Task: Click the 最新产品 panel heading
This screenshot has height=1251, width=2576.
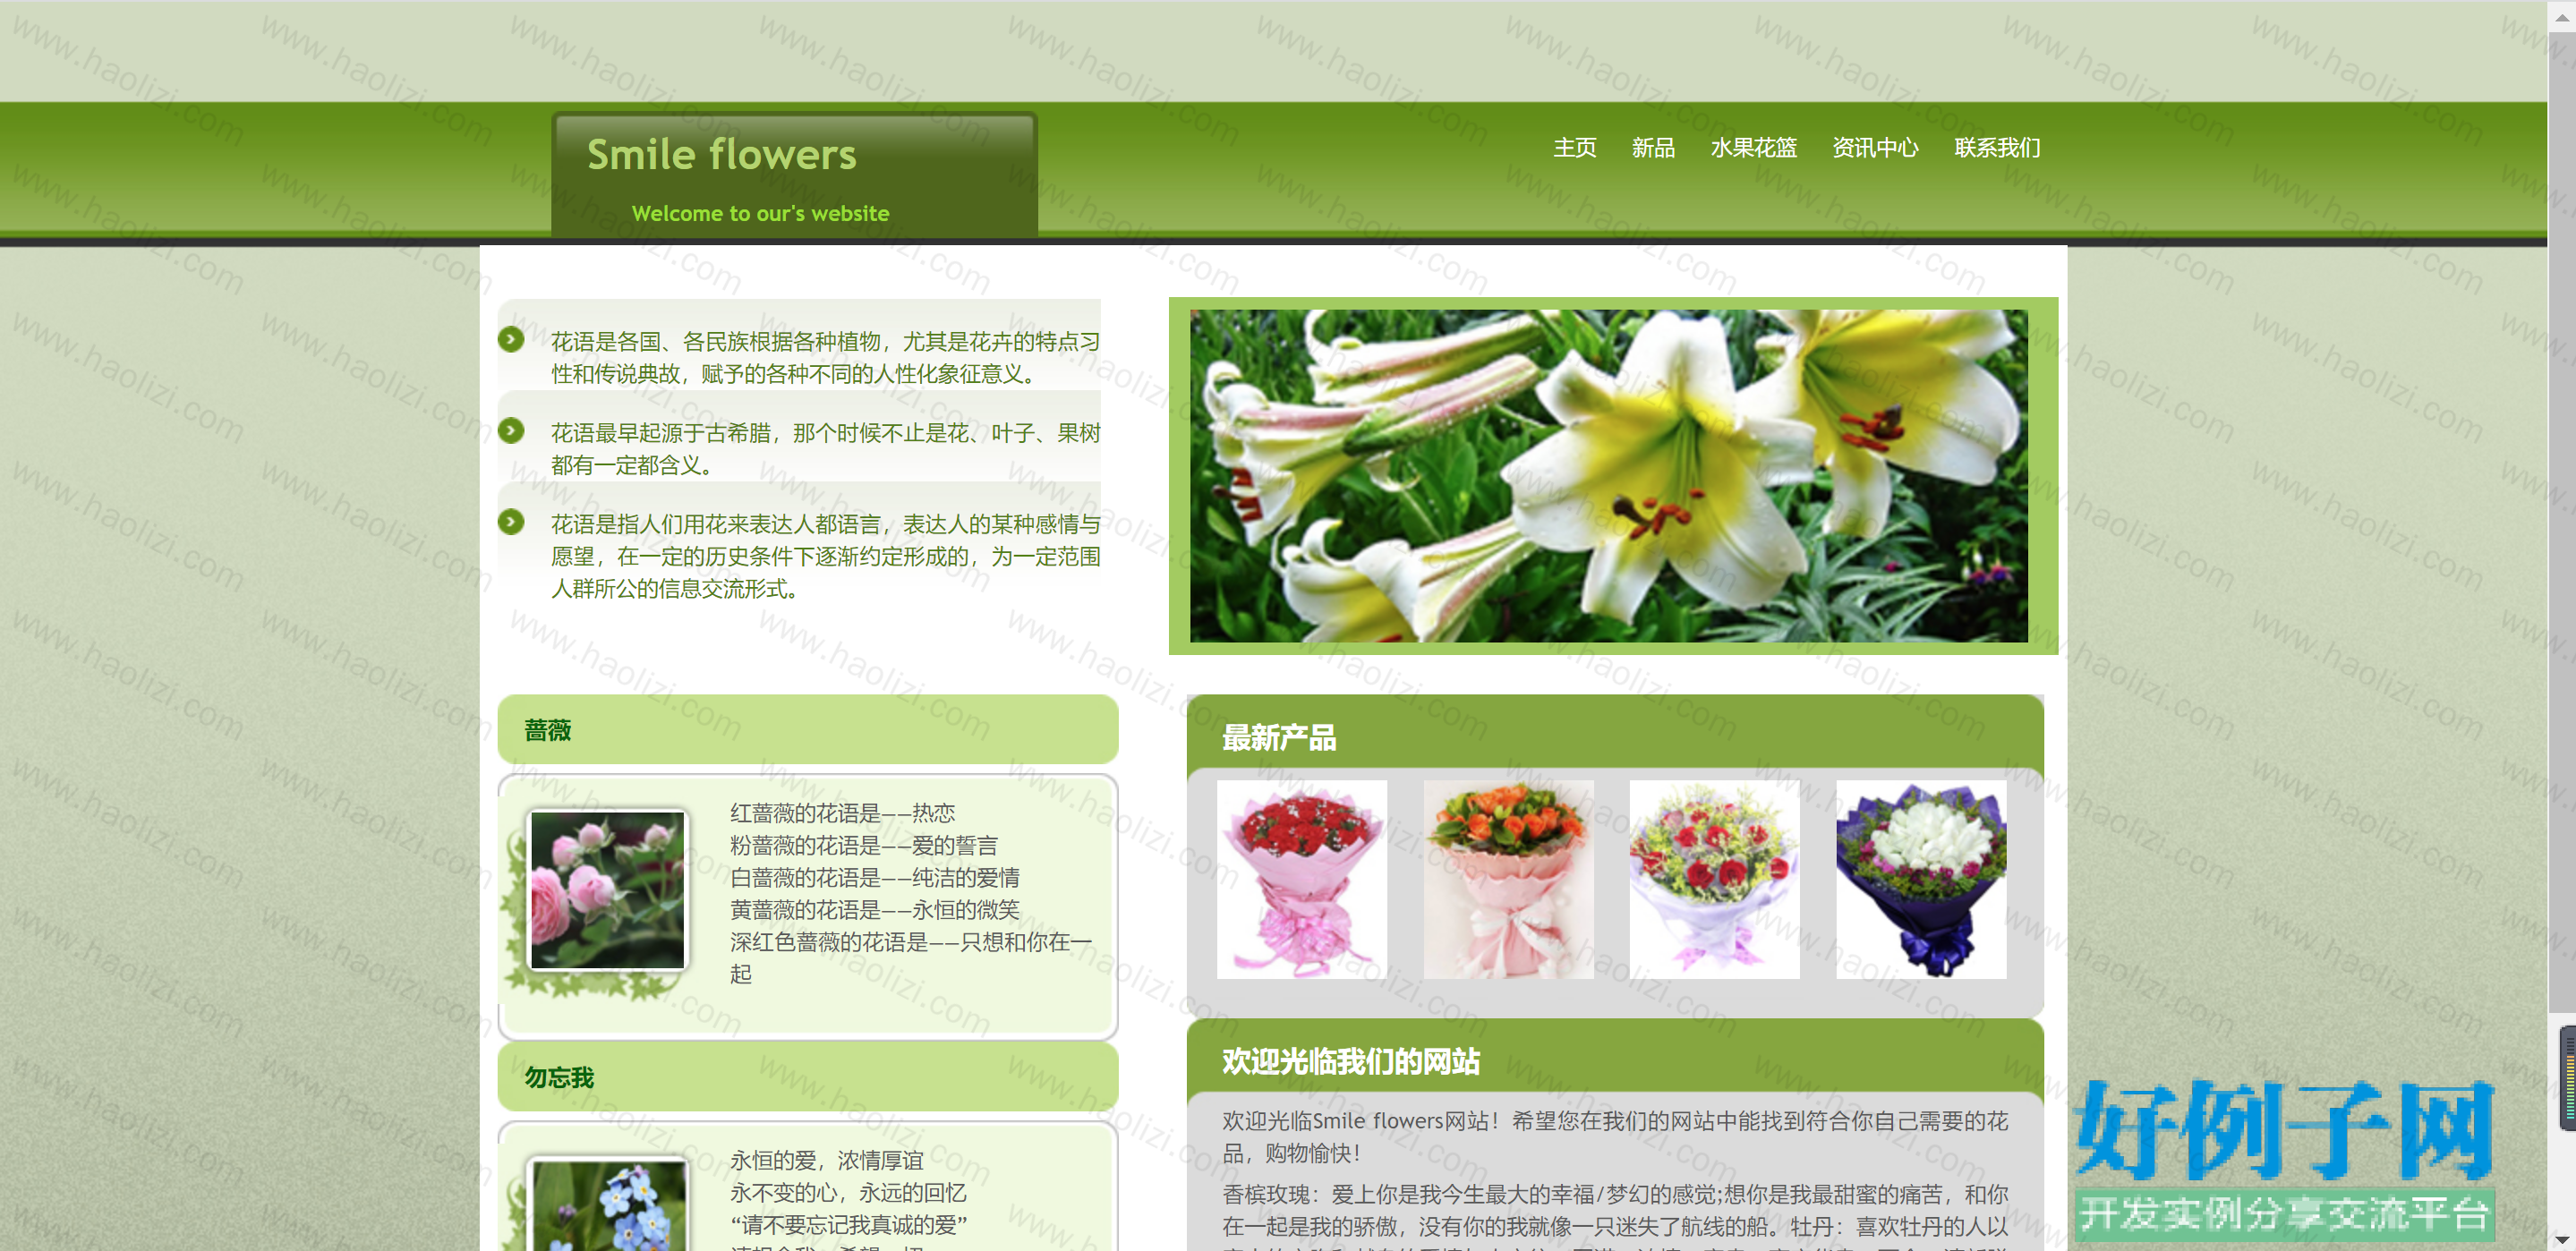Action: 1279,738
